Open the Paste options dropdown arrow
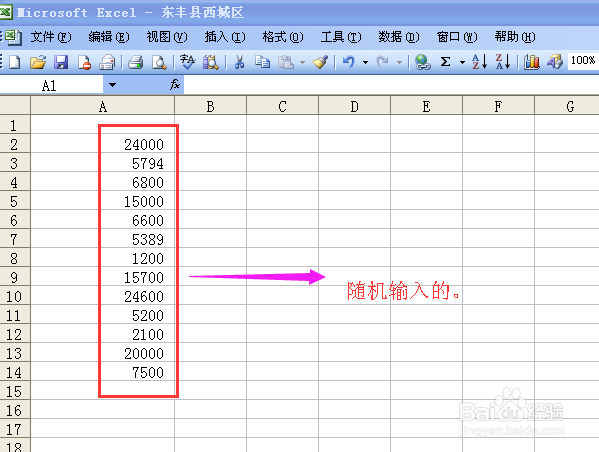Image resolution: width=599 pixels, height=452 pixels. [302, 62]
